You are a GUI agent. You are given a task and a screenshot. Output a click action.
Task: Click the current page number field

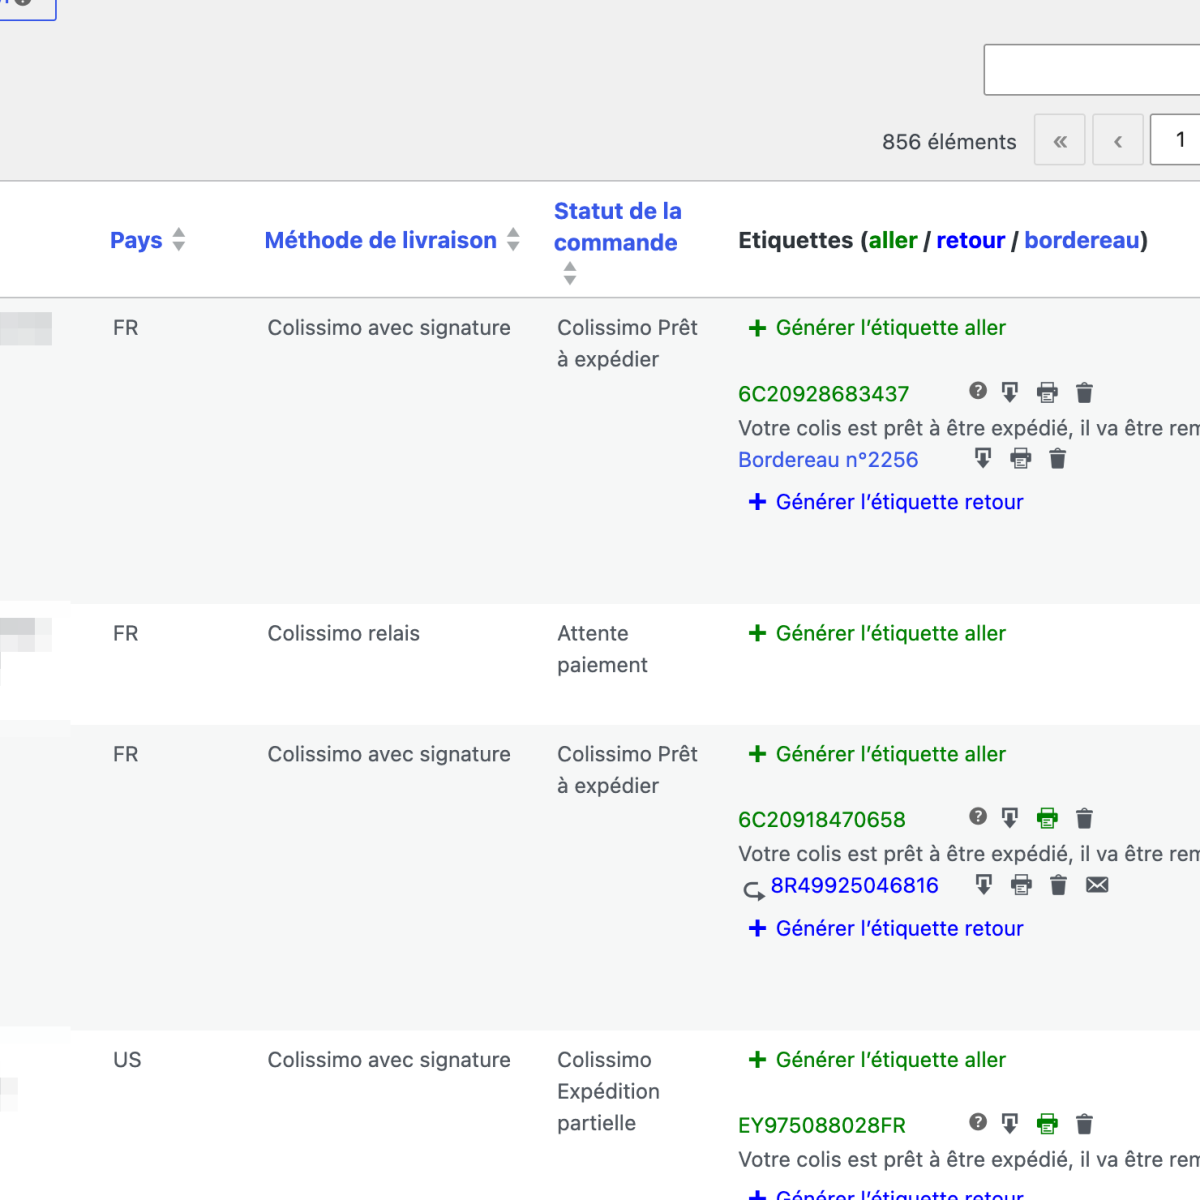[1176, 139]
